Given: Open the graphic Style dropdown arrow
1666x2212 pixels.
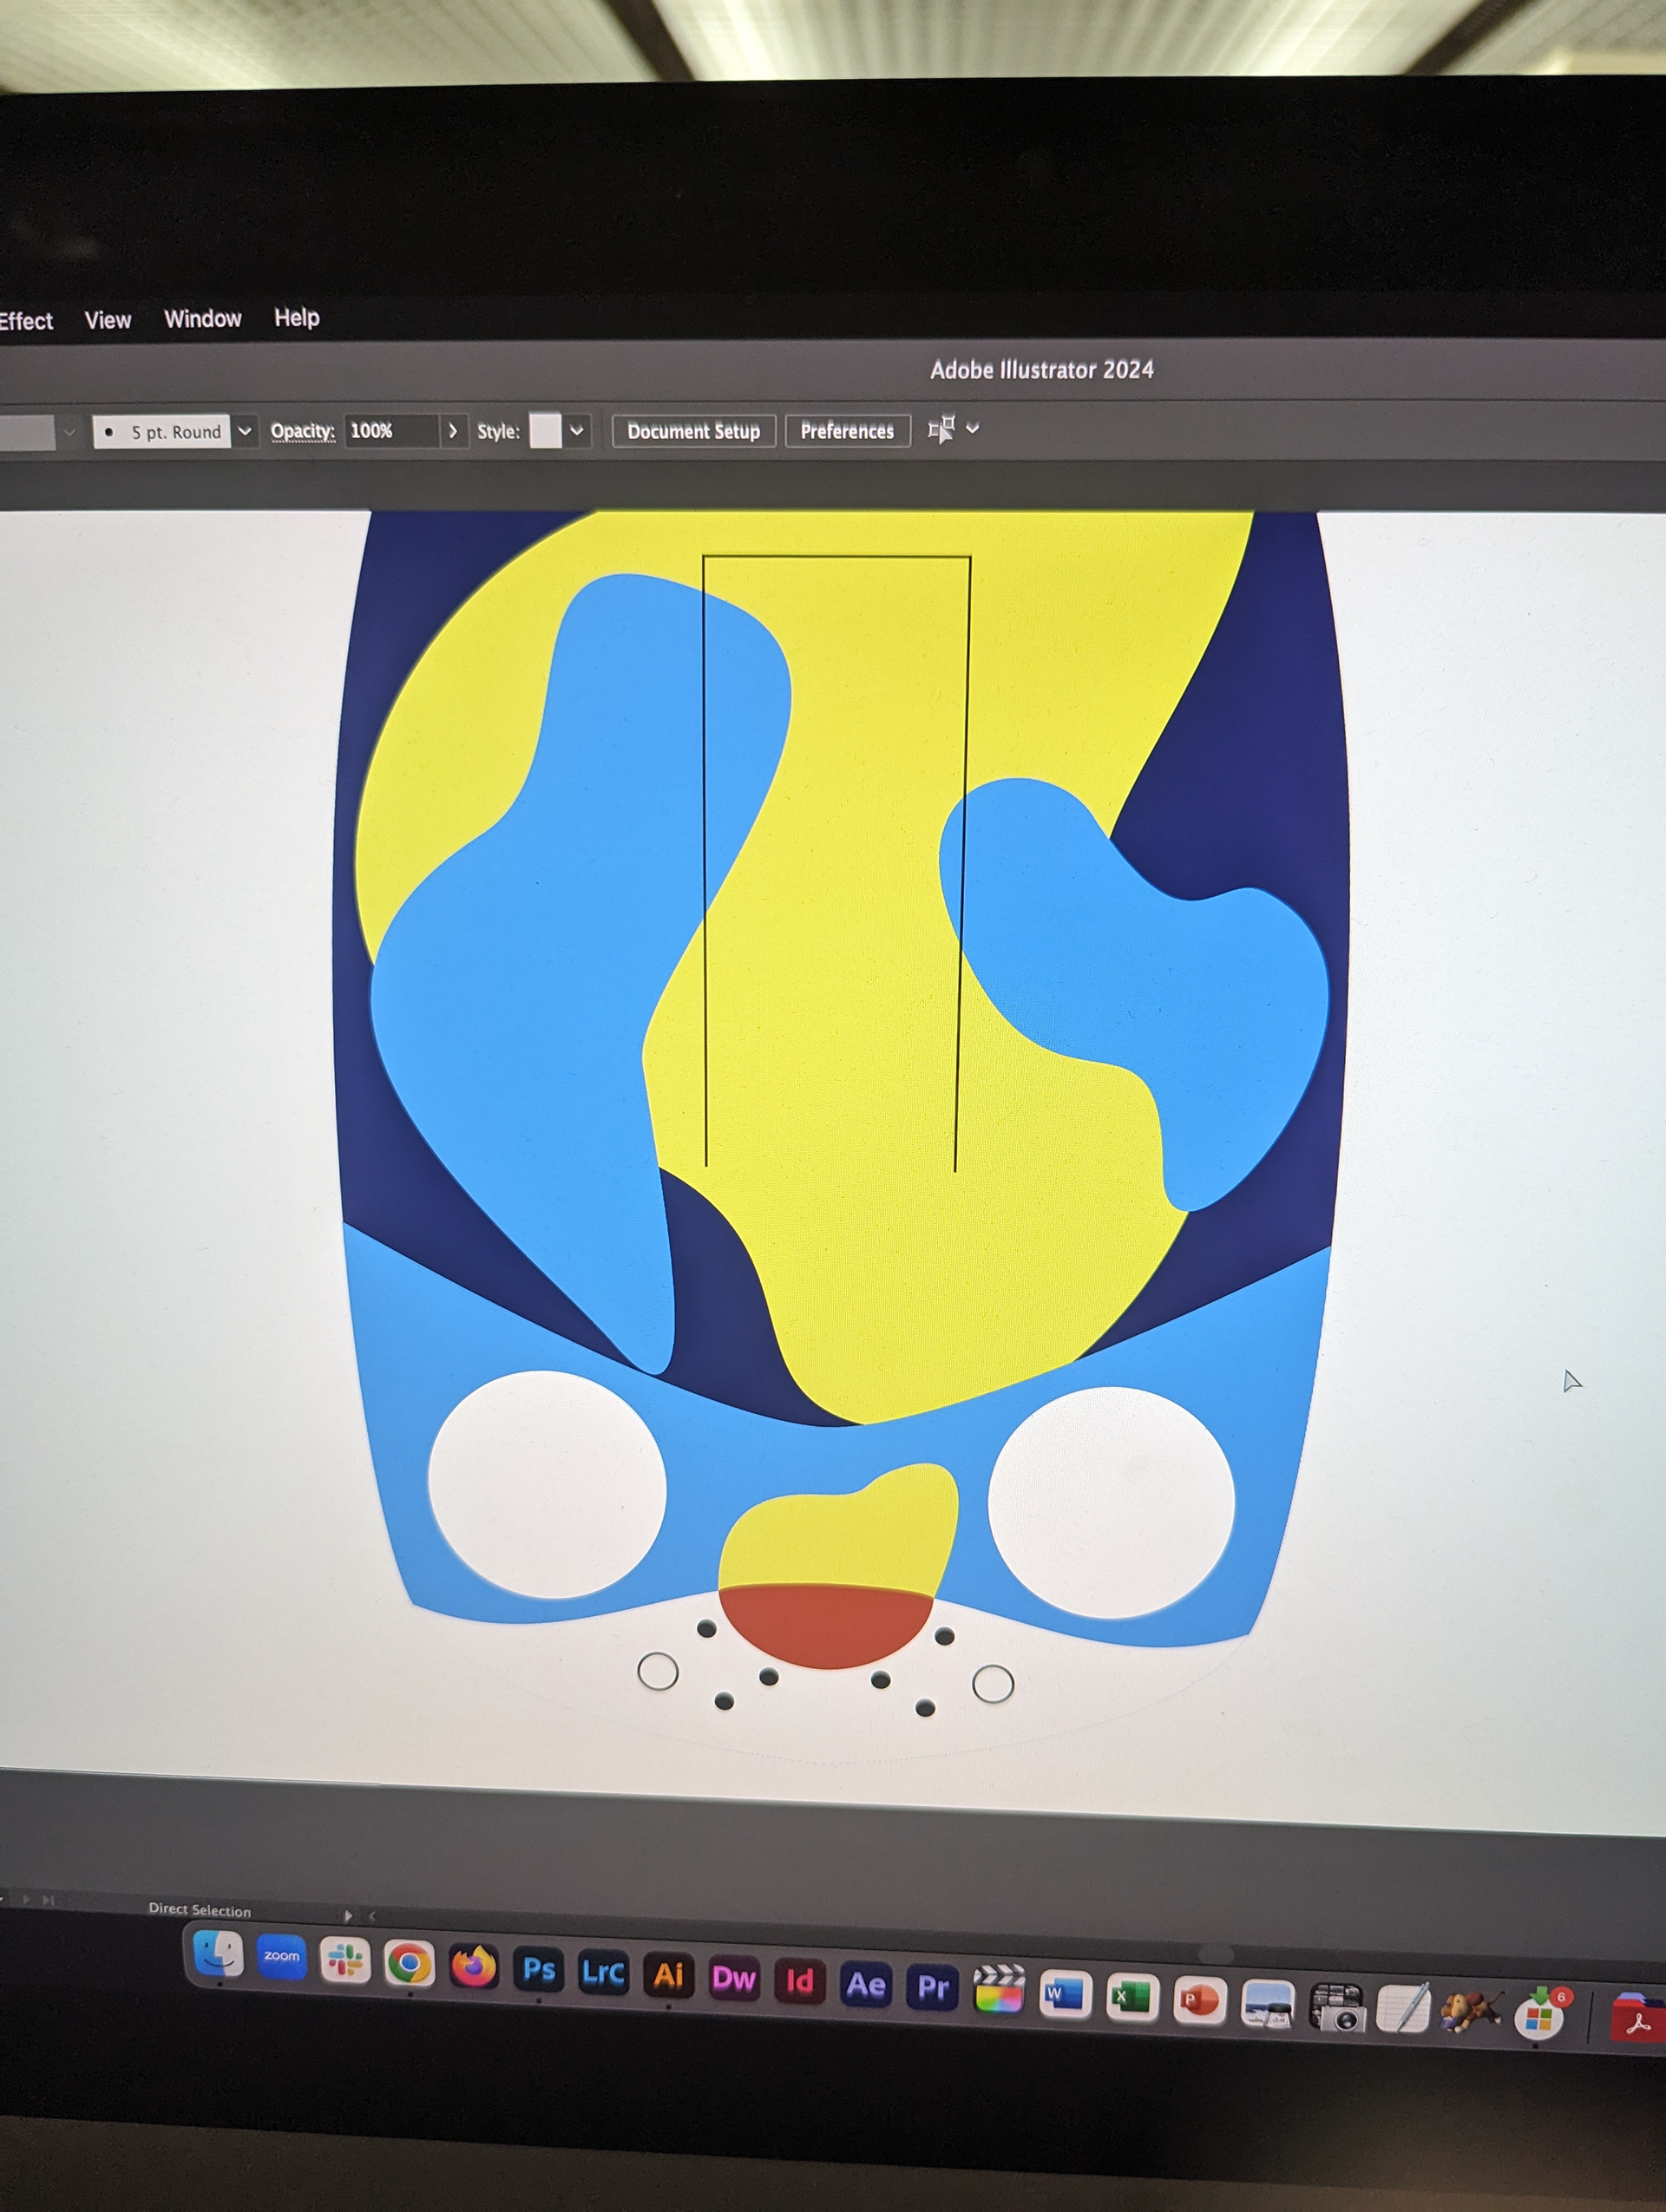Looking at the screenshot, I should point(576,431).
